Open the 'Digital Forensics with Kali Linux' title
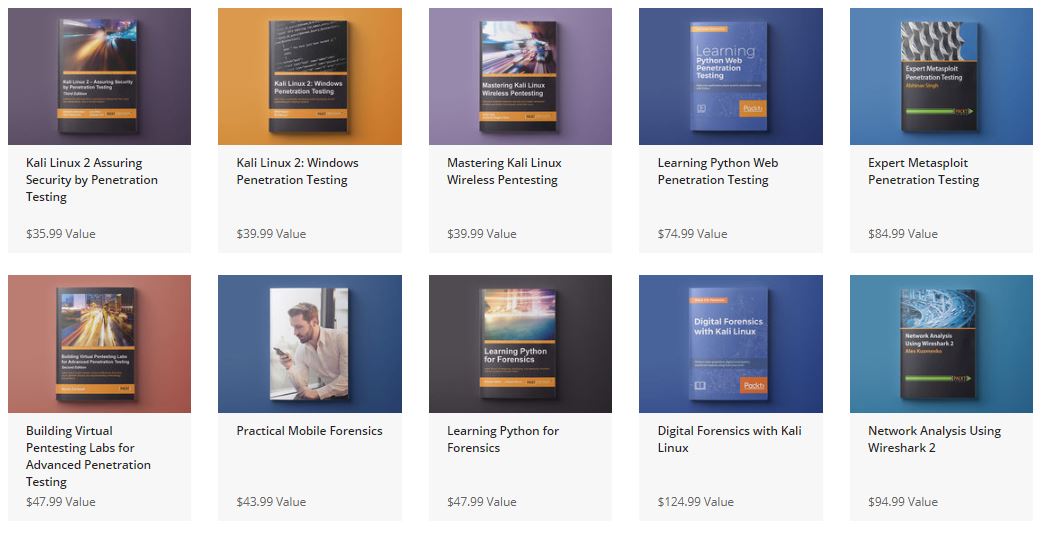Image resolution: width=1041 pixels, height=535 pixels. (730, 439)
